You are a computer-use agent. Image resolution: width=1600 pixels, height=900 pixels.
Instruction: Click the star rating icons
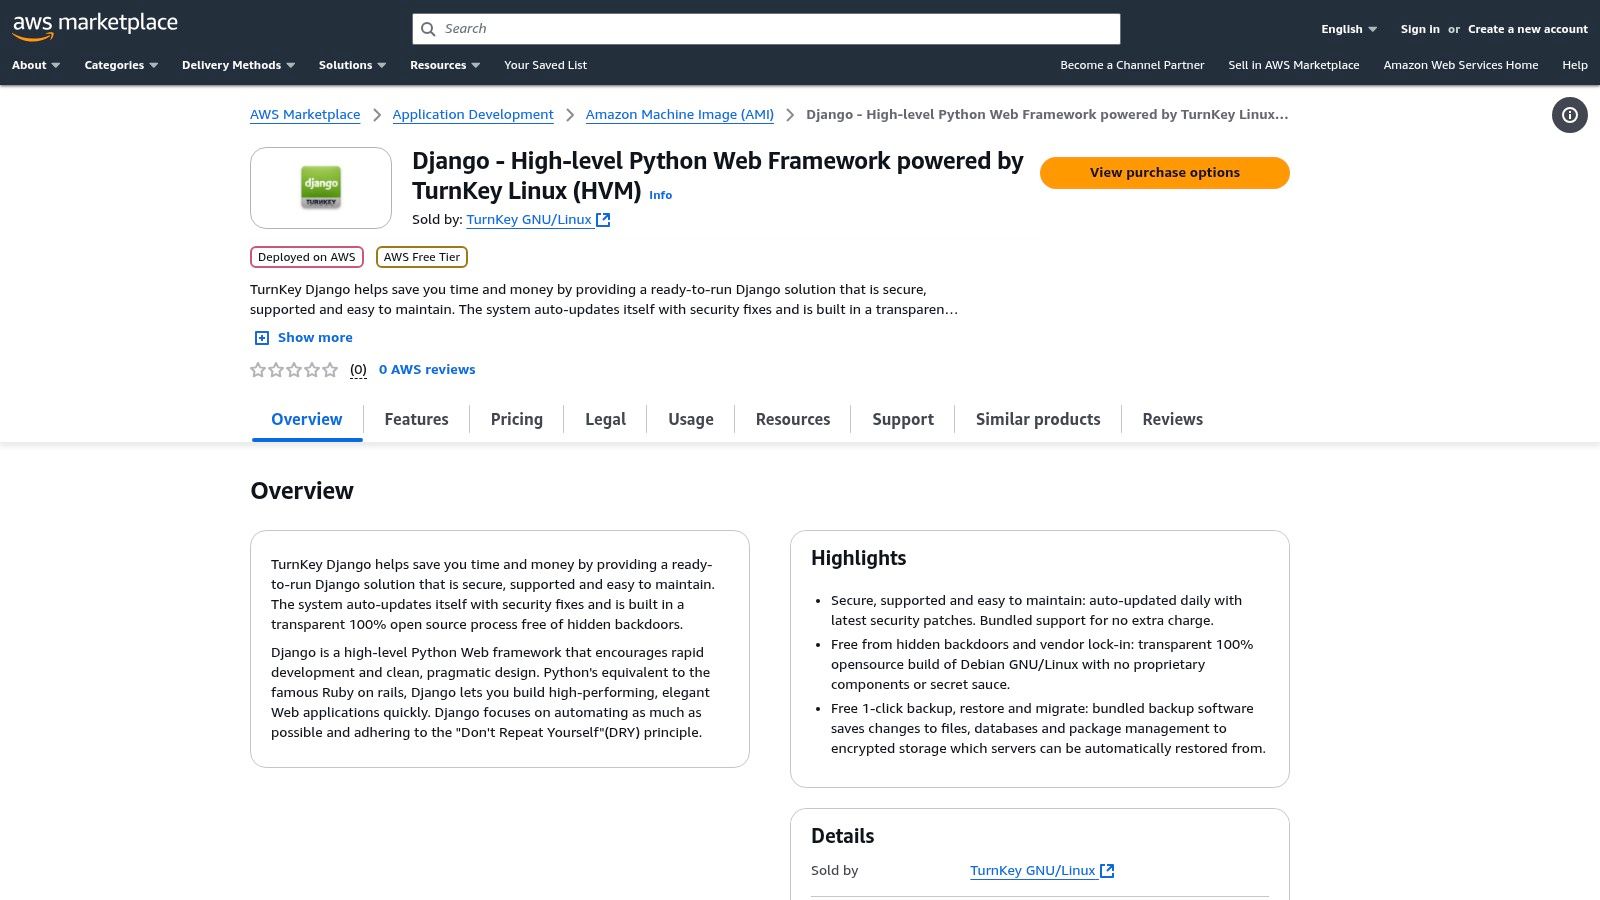click(x=294, y=370)
